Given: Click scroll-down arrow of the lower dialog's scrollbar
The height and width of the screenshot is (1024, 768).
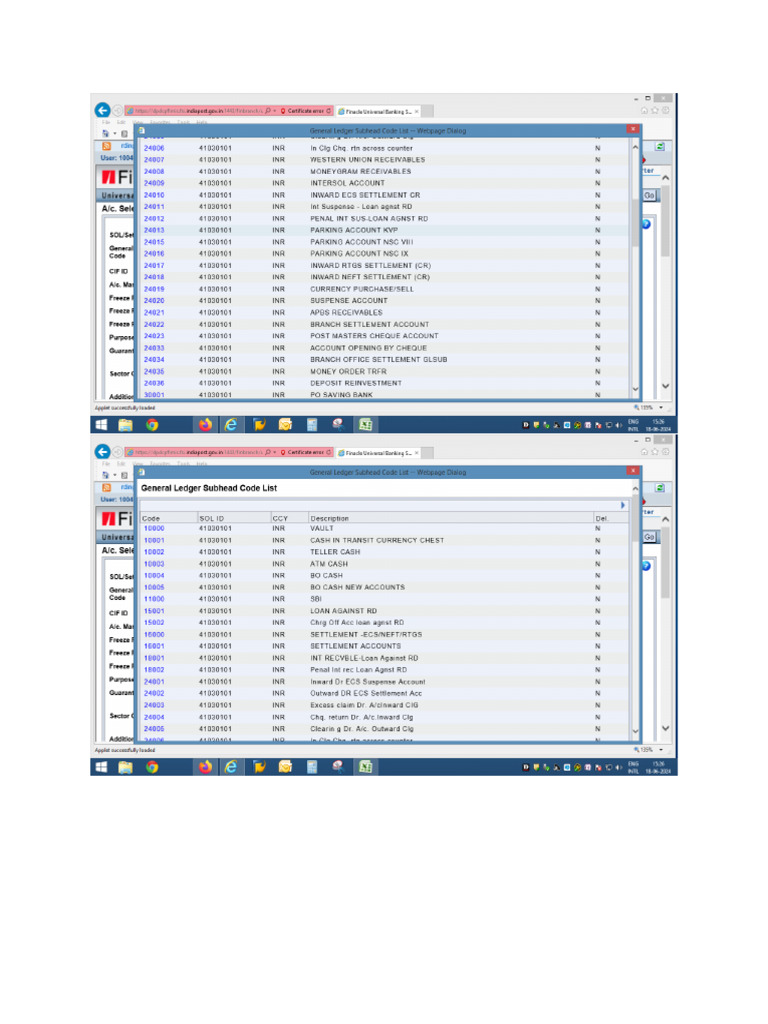Looking at the screenshot, I should 635,731.
